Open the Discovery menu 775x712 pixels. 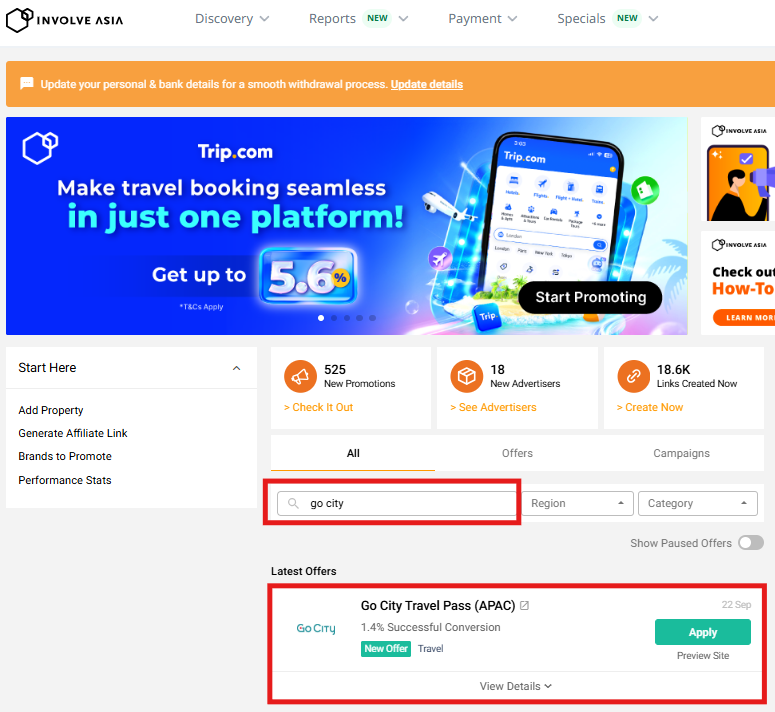click(x=232, y=19)
